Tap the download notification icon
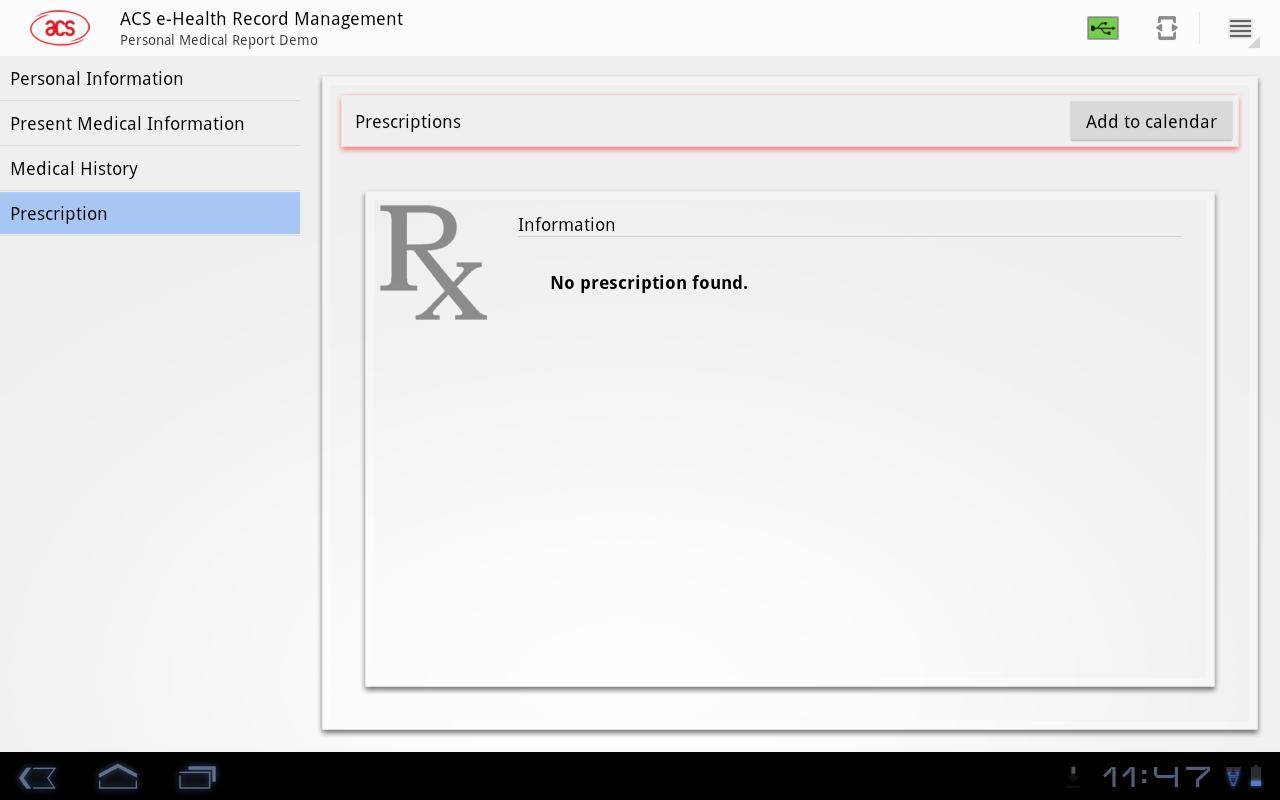1280x800 pixels. [x=1074, y=776]
